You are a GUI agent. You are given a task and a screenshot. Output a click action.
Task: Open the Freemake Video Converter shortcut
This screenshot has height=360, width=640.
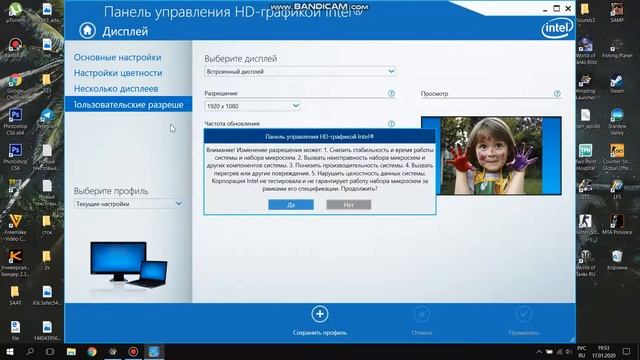click(15, 227)
